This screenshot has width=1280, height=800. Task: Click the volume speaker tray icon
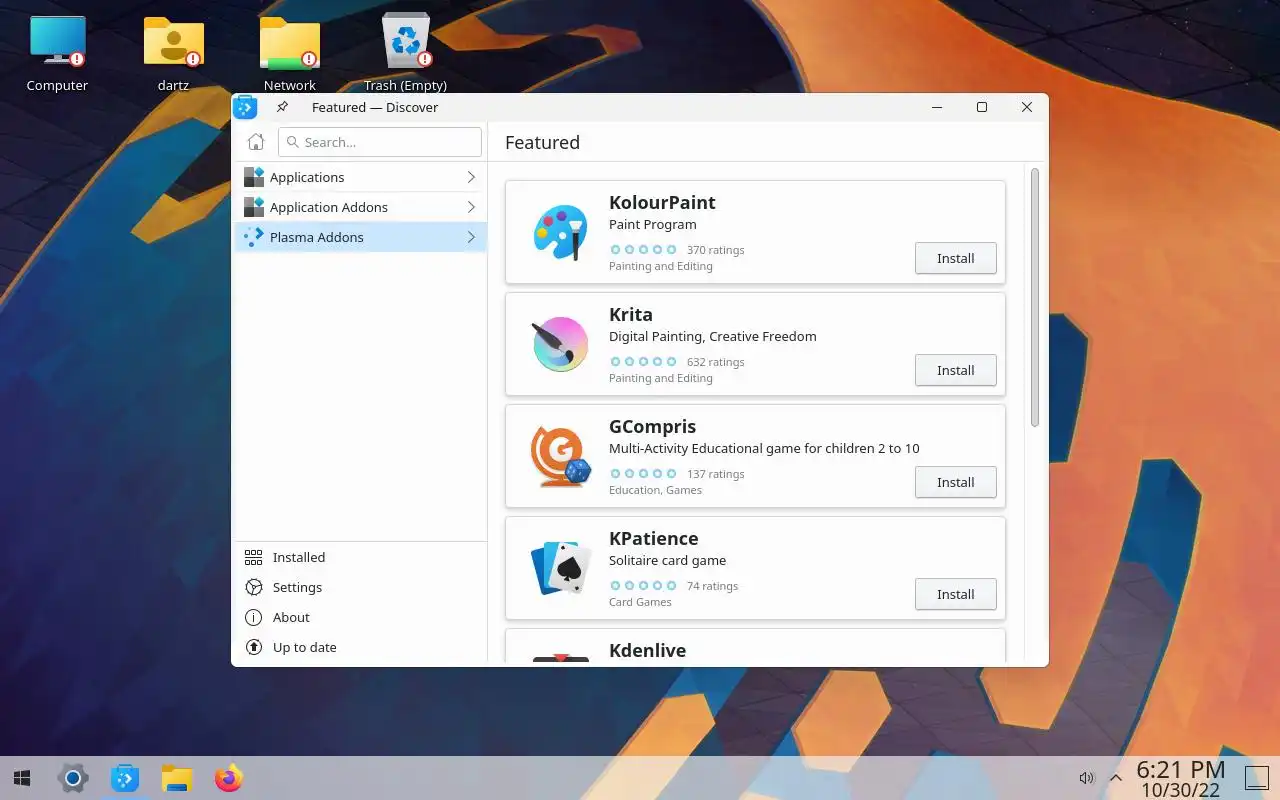click(x=1087, y=778)
